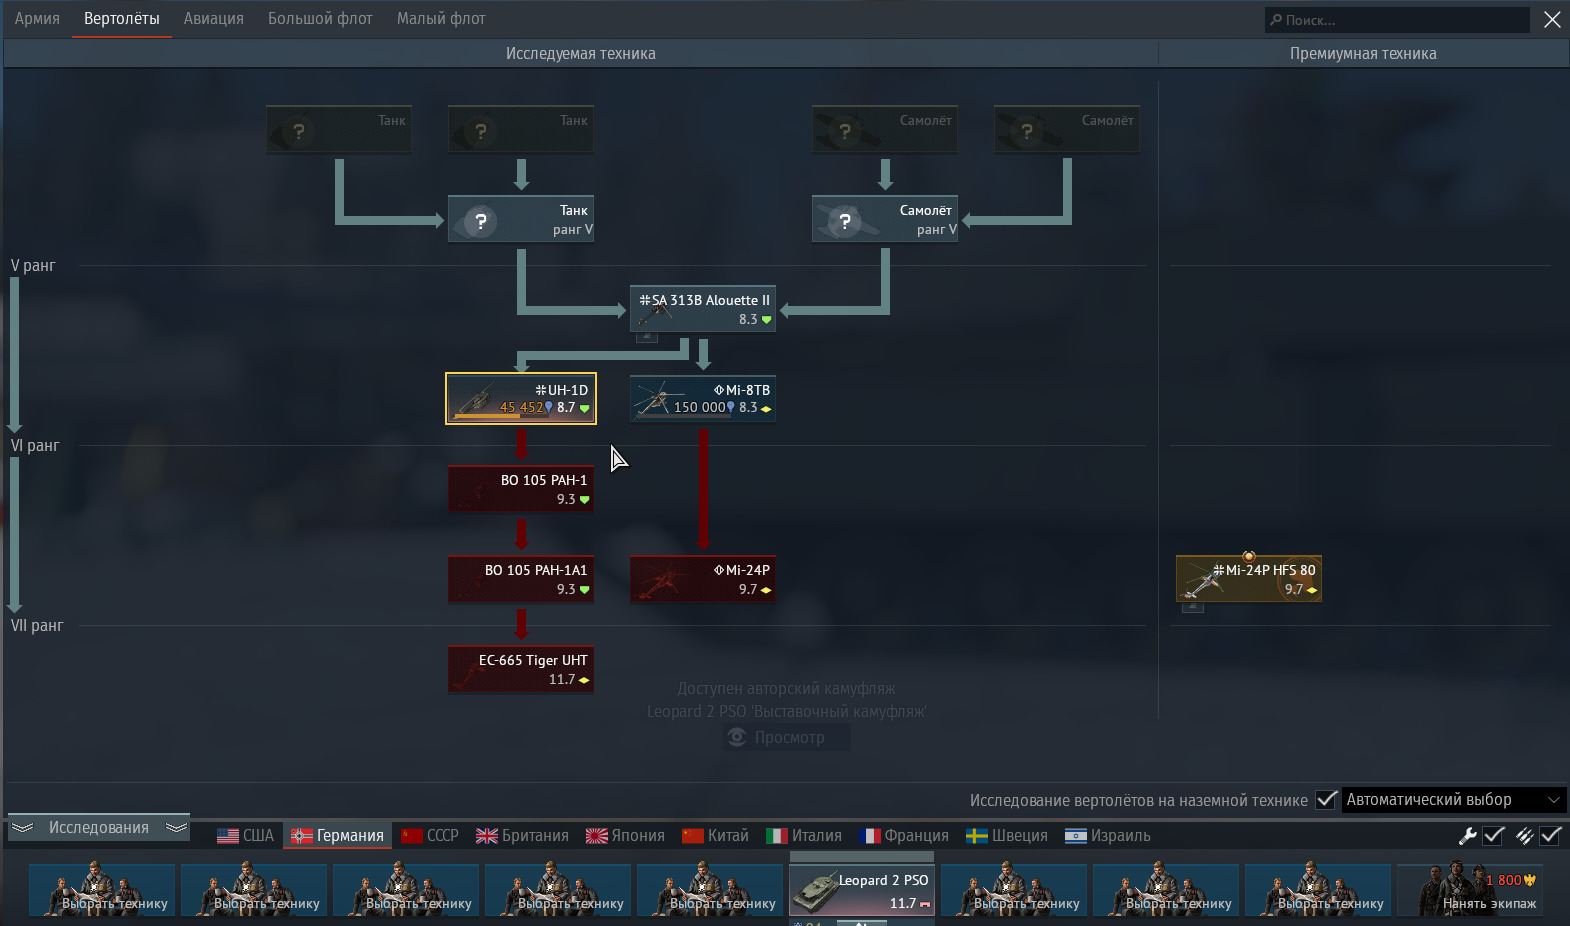This screenshot has width=1570, height=926.
Task: Collapse the Исследования panel
Action: click(x=99, y=828)
